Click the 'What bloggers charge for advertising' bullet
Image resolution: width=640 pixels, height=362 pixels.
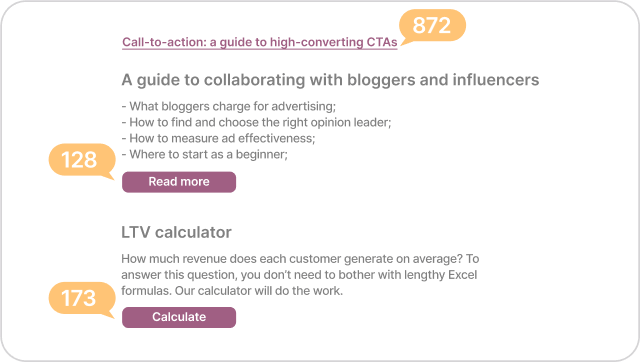click(229, 107)
